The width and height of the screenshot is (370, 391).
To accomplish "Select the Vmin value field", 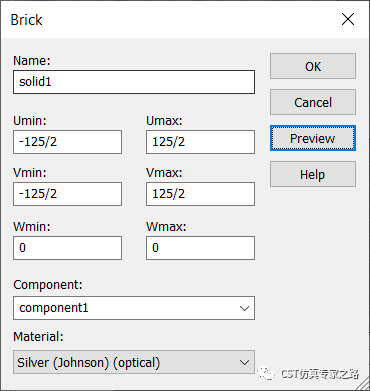I will coord(67,194).
